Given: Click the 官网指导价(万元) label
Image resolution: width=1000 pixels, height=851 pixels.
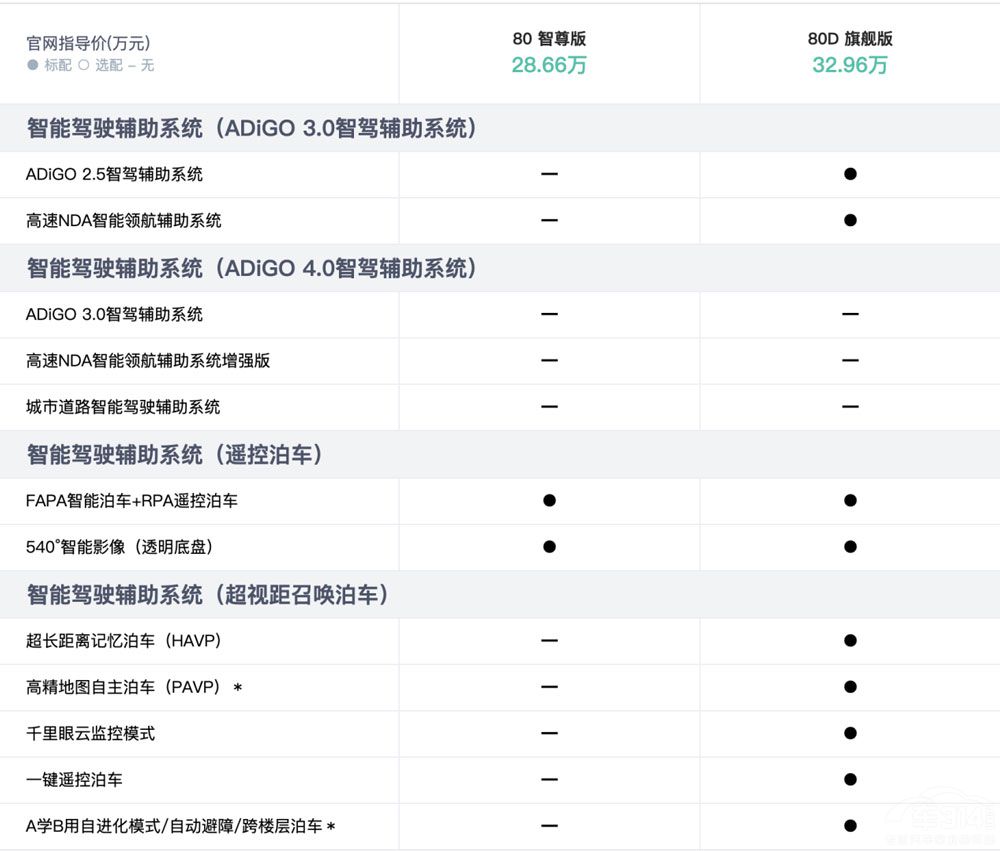Looking at the screenshot, I should point(88,43).
